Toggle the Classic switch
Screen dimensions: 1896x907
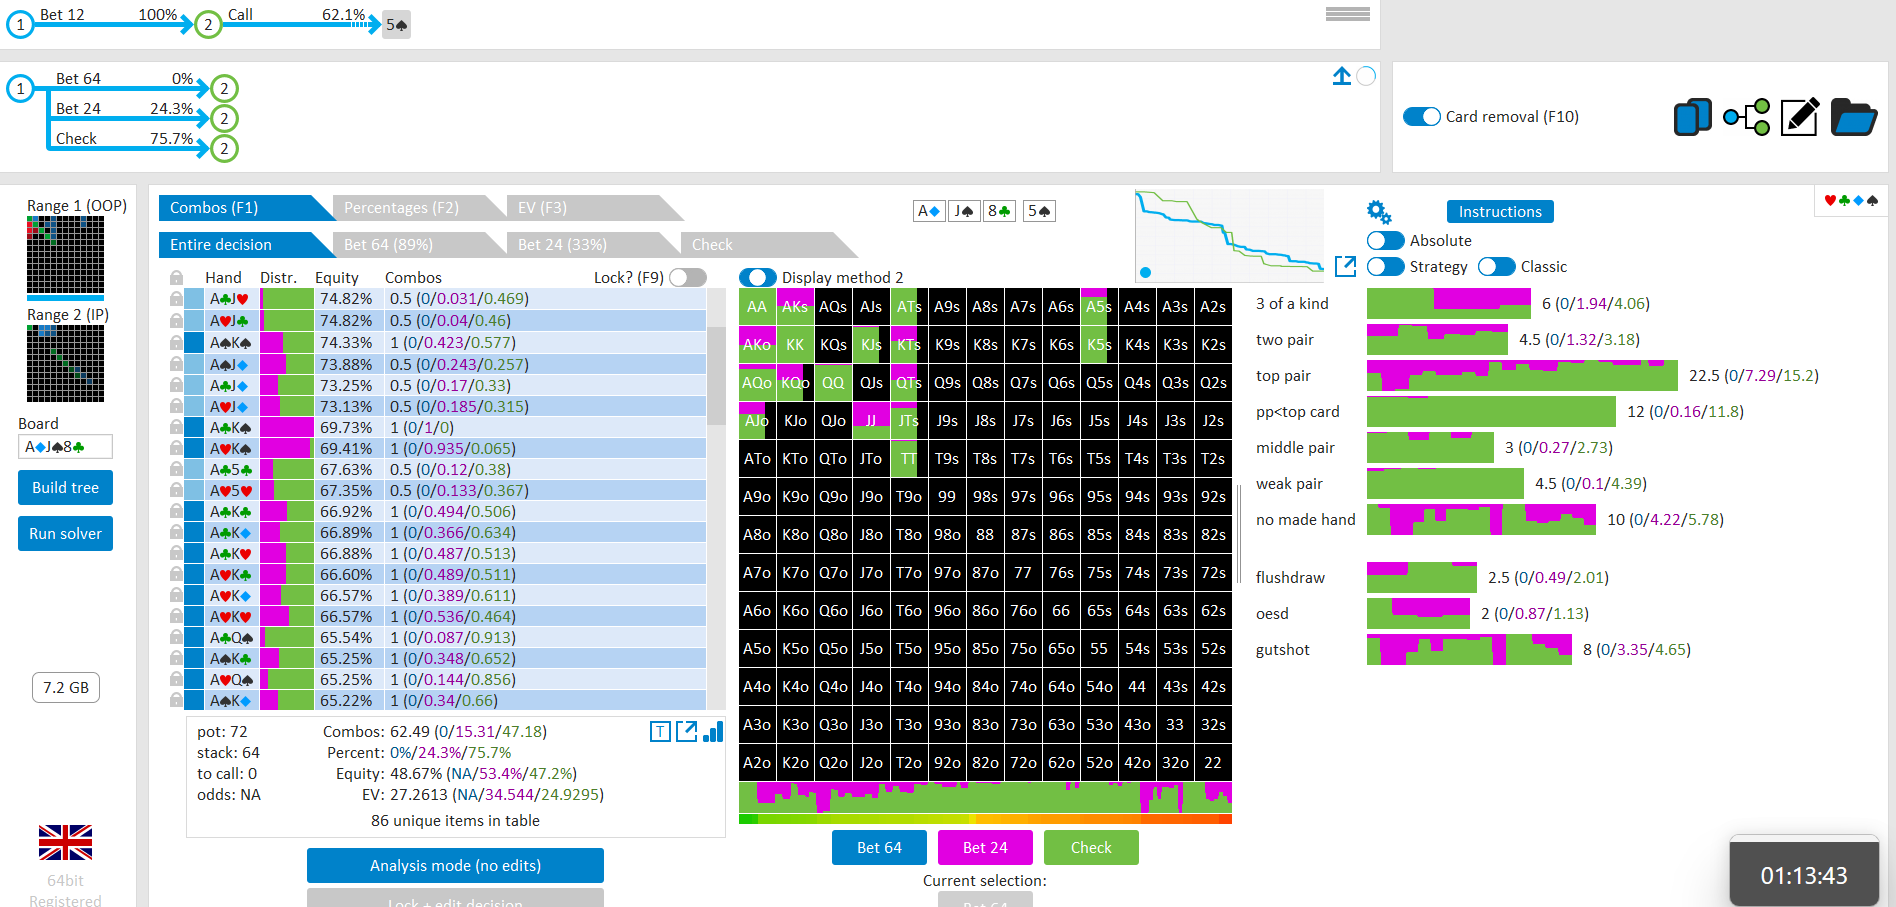tap(1497, 267)
